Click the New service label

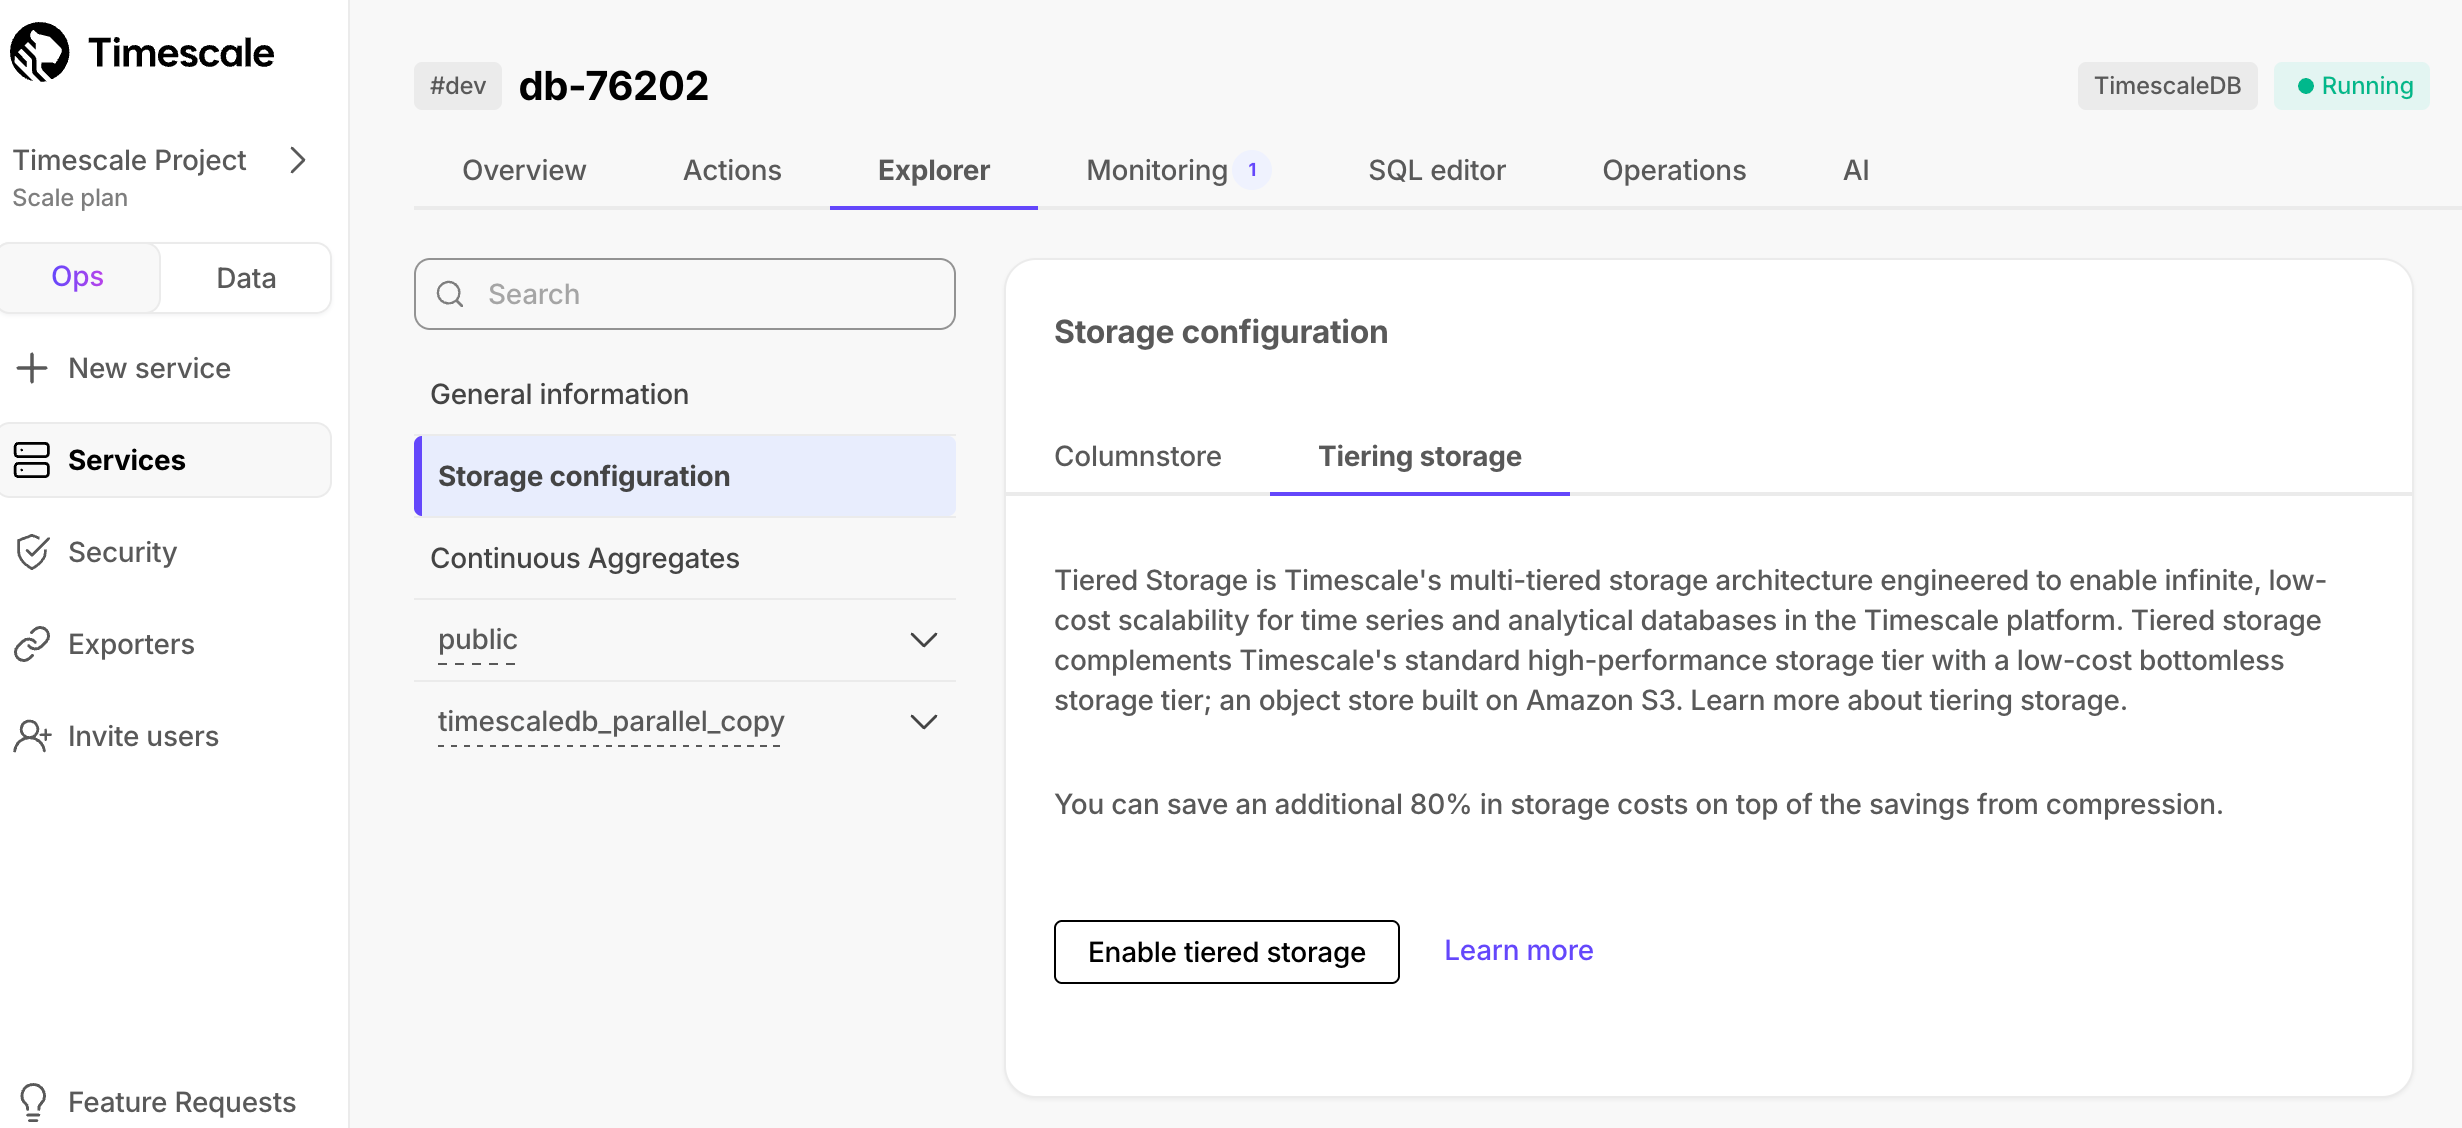149,369
